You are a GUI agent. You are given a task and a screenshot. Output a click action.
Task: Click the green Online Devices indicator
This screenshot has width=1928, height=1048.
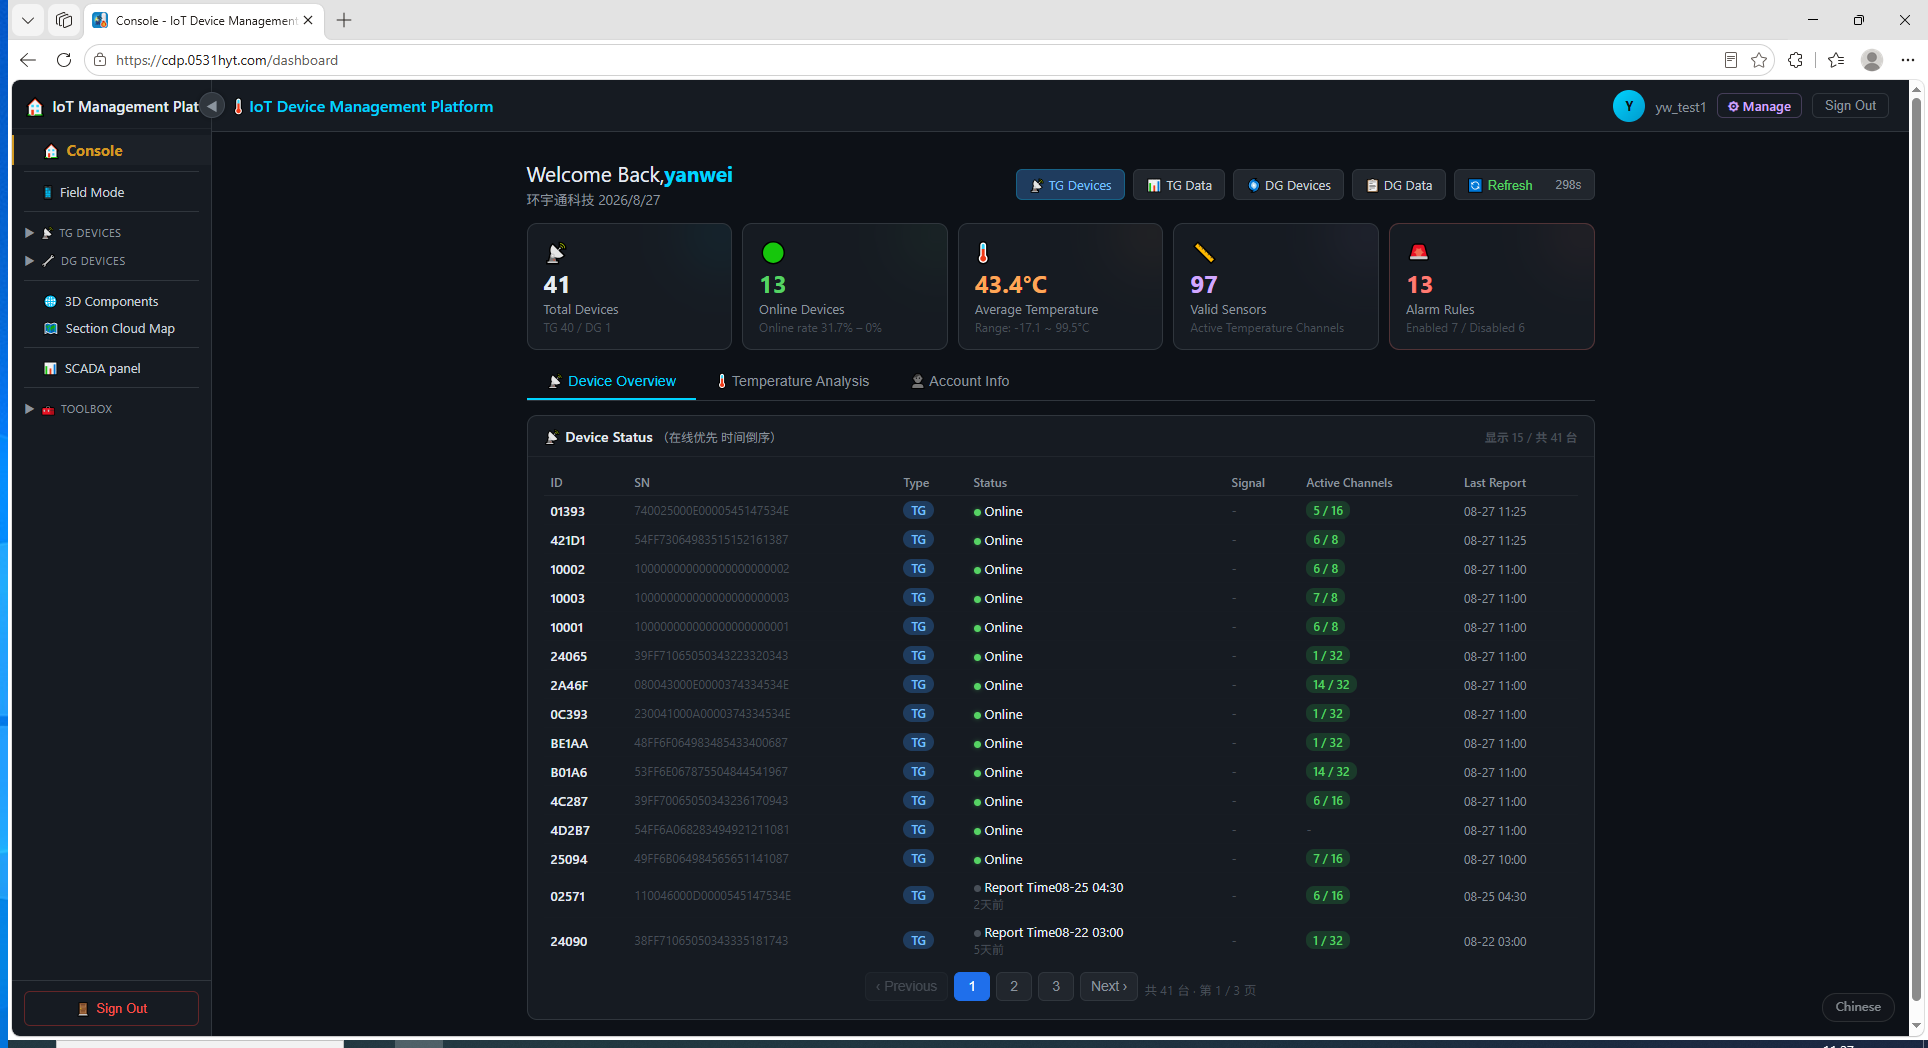coord(772,252)
